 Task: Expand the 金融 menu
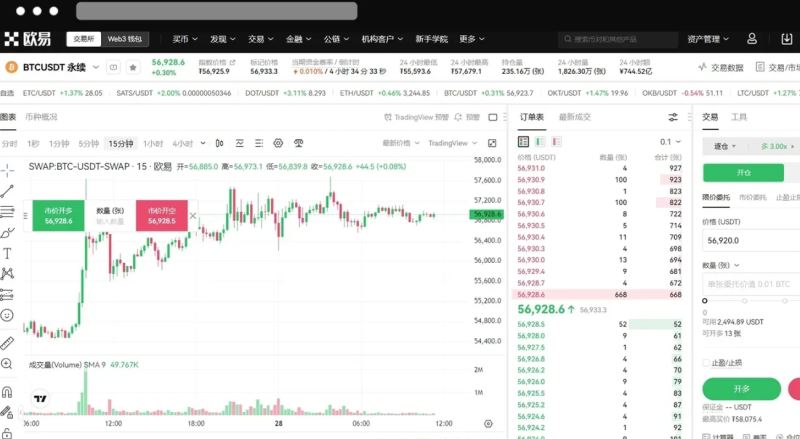coord(298,39)
